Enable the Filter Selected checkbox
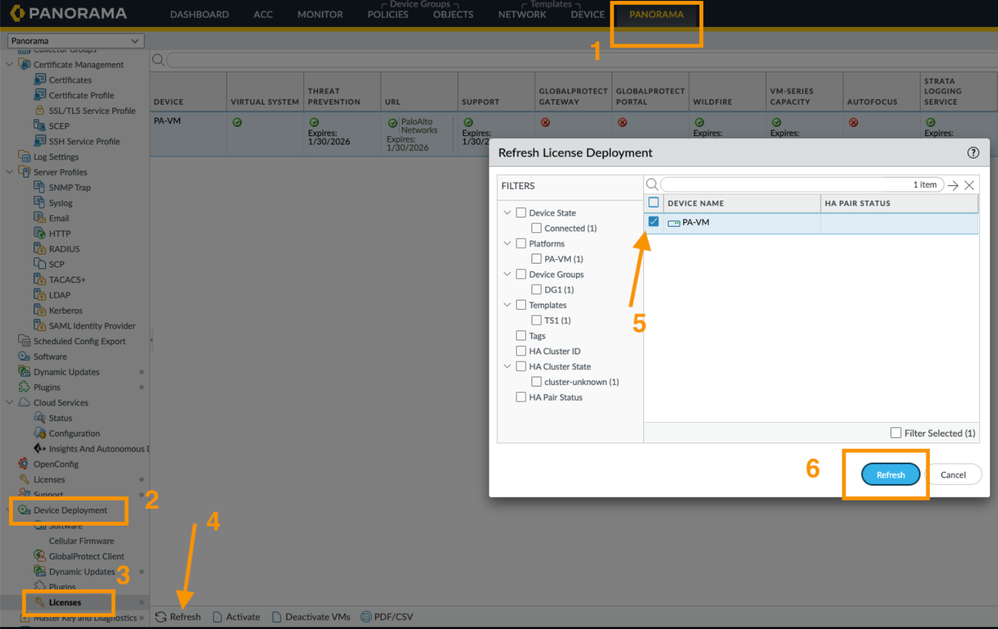The image size is (998, 629). click(895, 433)
